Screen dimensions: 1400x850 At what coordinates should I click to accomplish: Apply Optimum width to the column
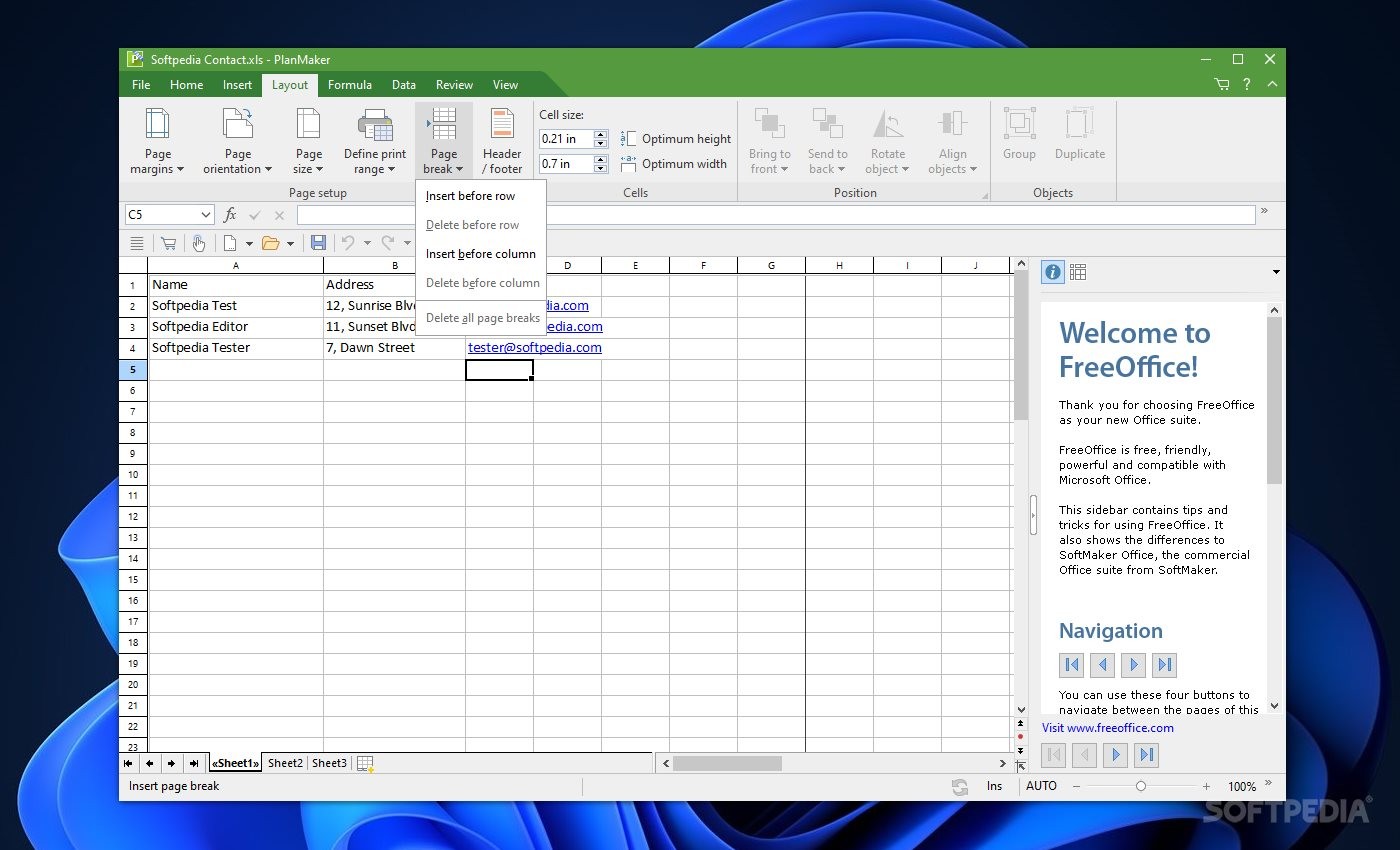click(x=674, y=164)
